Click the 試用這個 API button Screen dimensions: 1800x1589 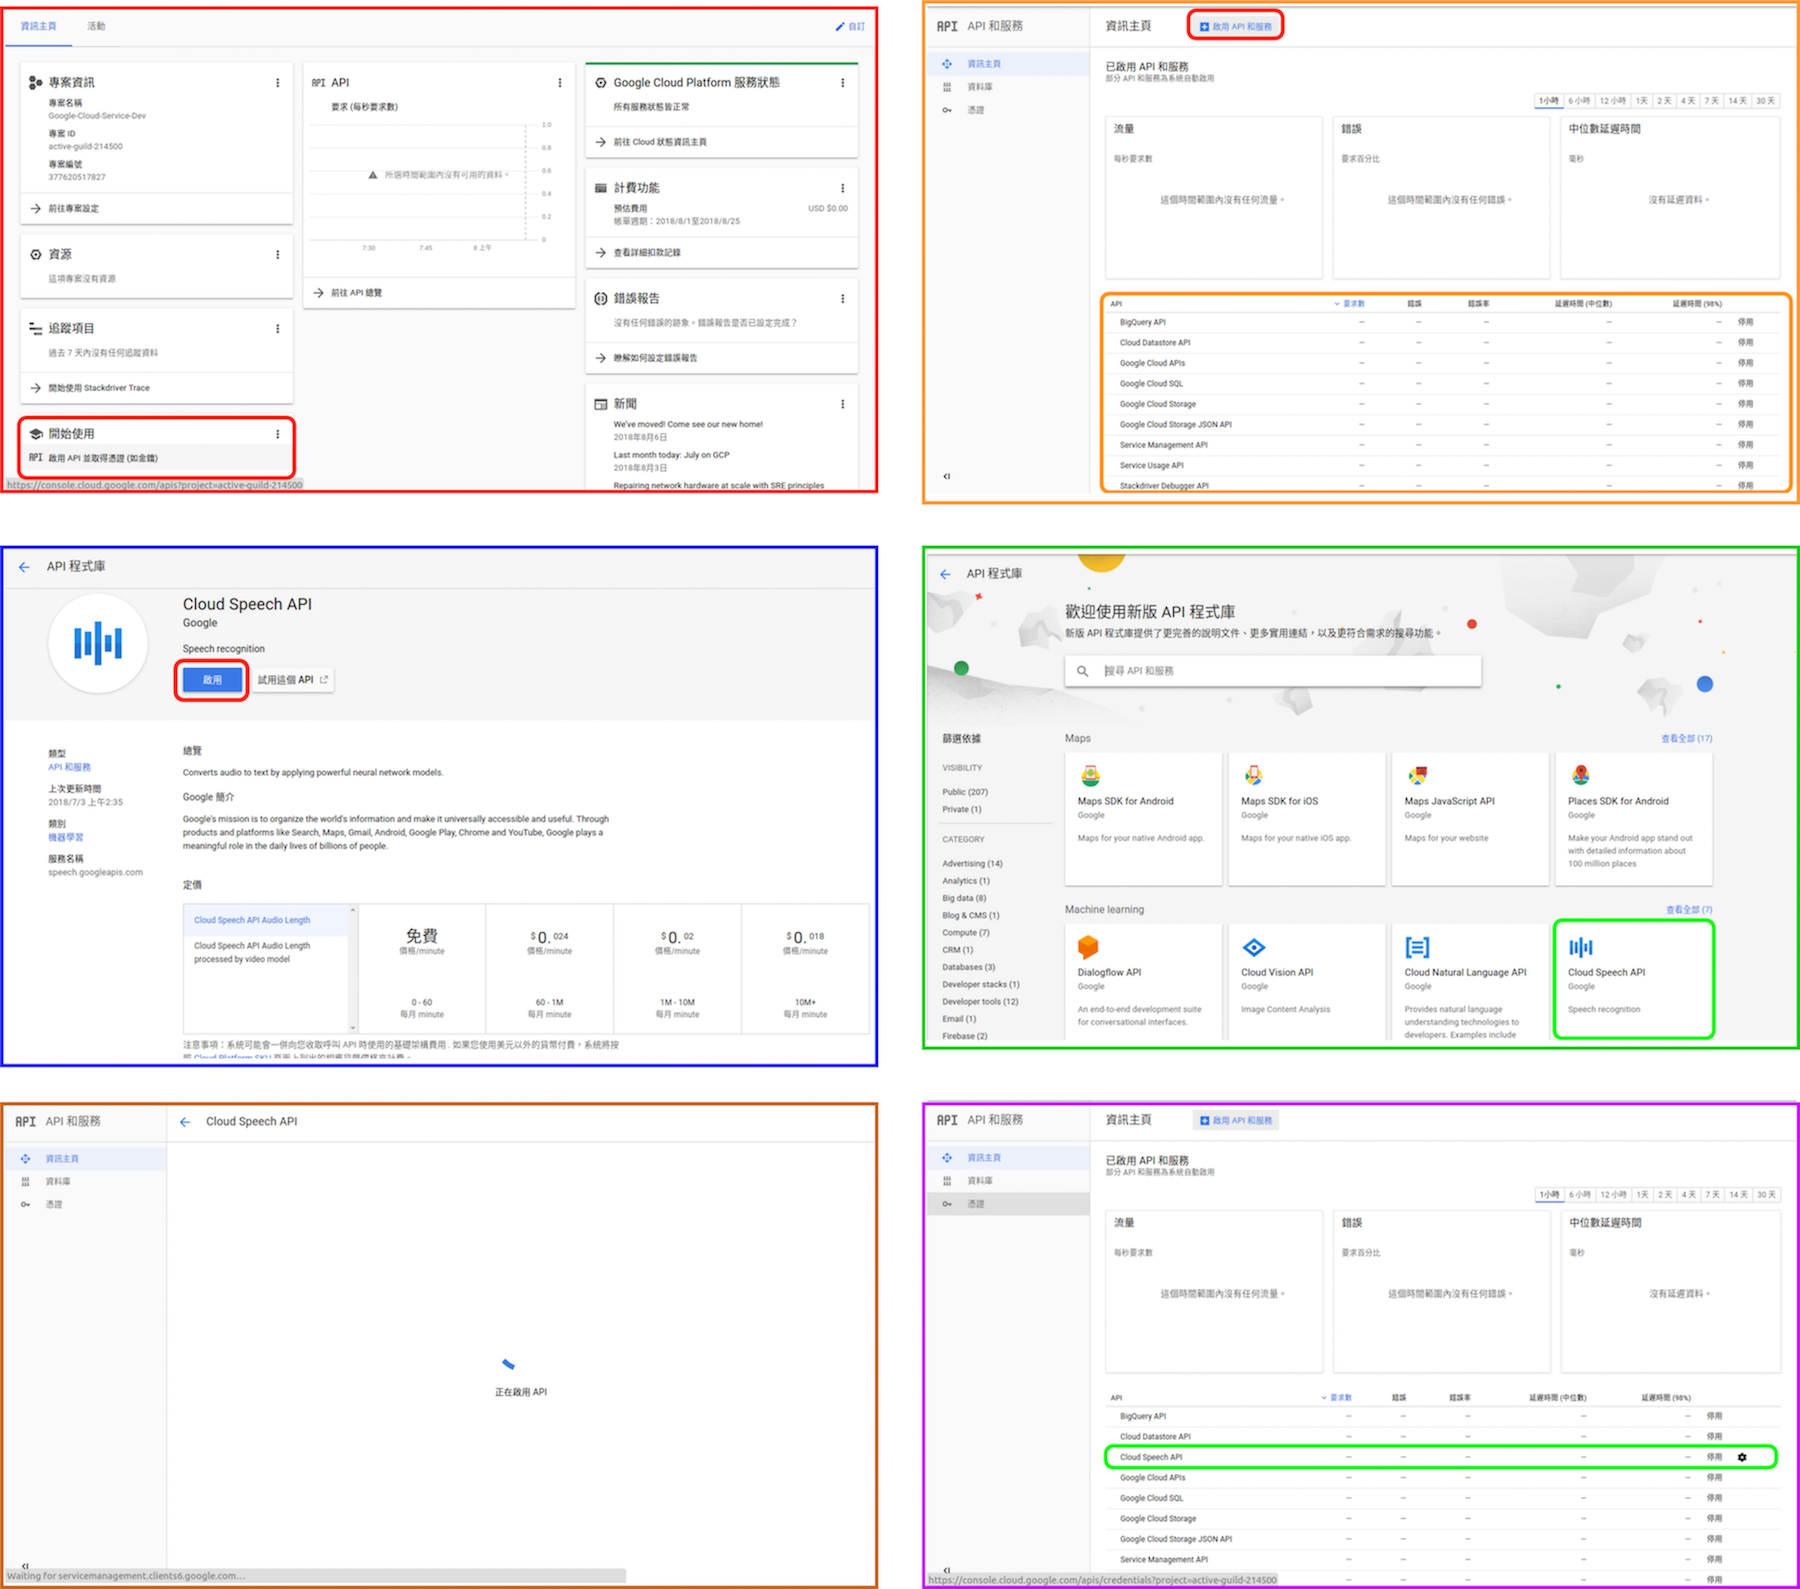coord(292,680)
